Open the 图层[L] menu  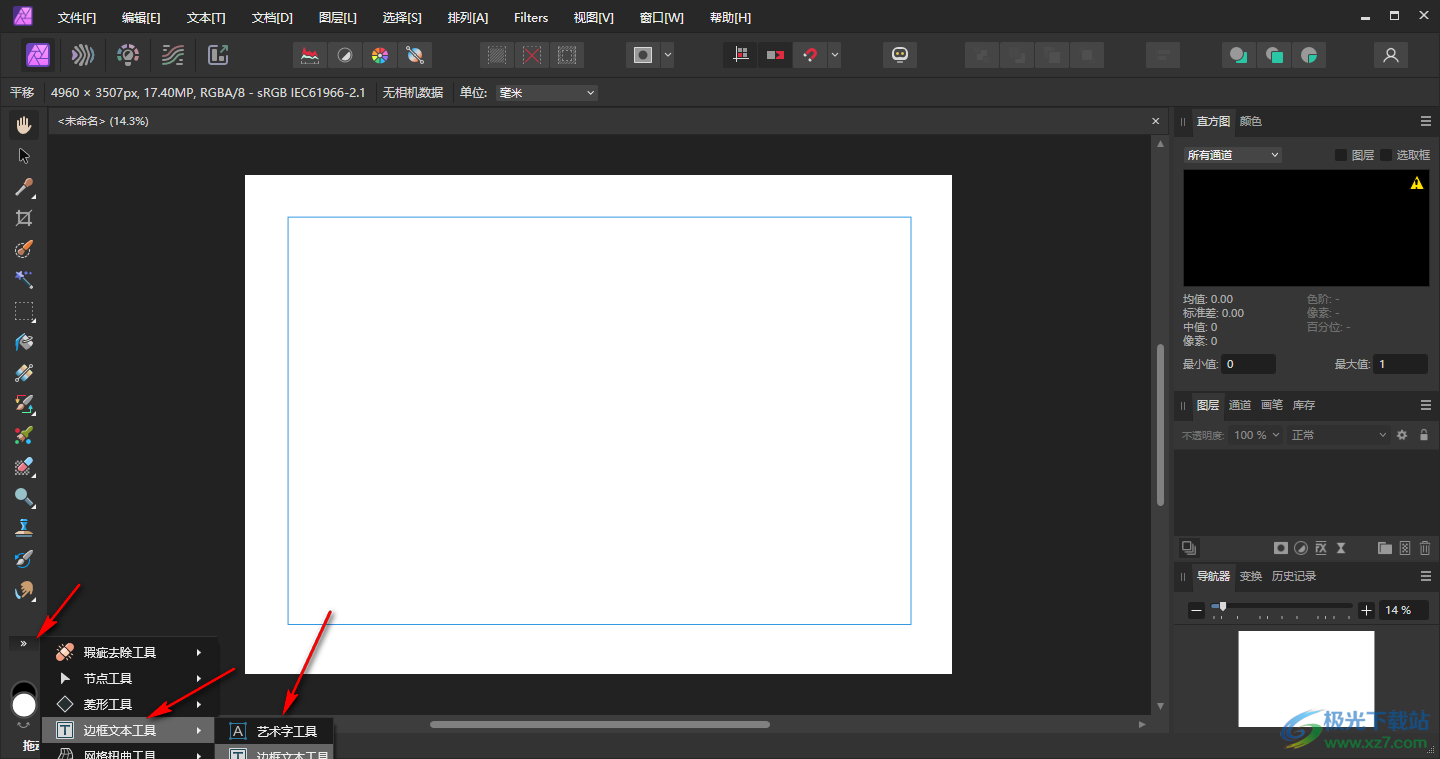tap(337, 17)
